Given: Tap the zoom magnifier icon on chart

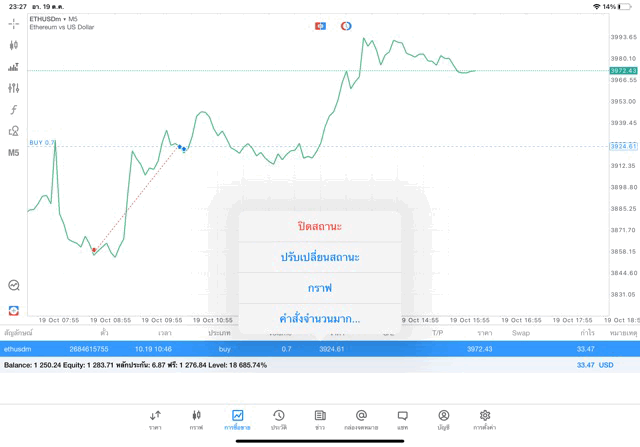Looking at the screenshot, I should click(x=14, y=285).
